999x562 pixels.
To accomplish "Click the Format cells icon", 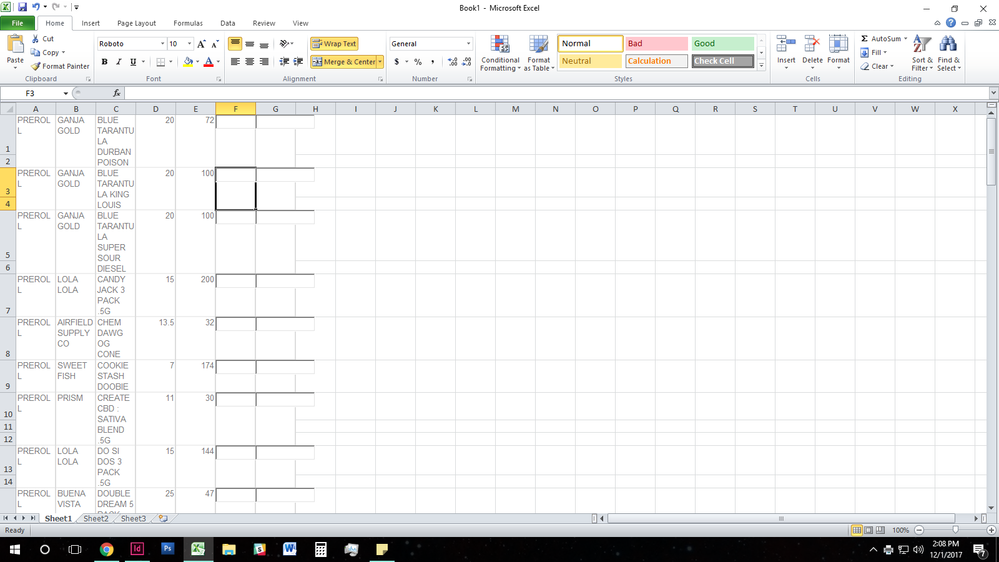I will pos(838,45).
